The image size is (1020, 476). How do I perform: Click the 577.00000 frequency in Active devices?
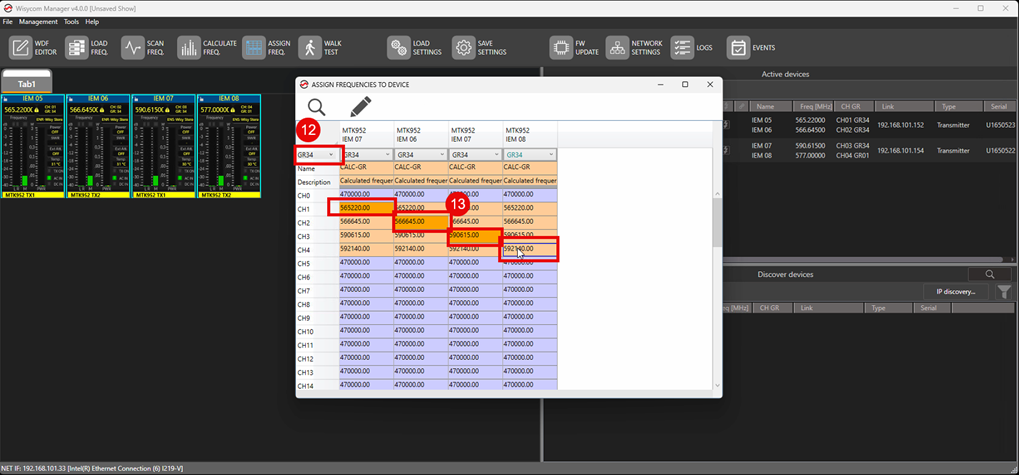click(811, 155)
